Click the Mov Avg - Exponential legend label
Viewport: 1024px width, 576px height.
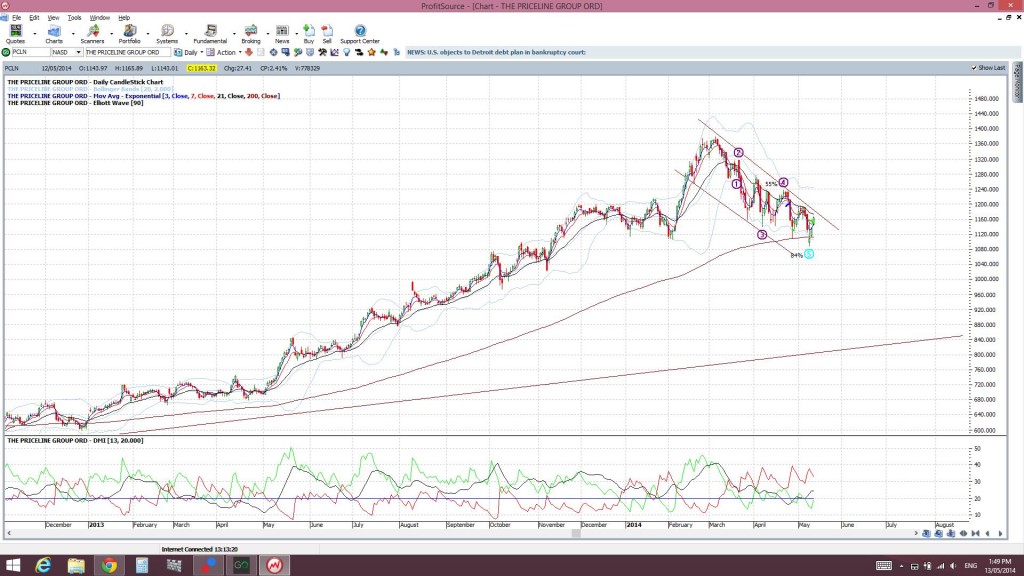(x=143, y=96)
